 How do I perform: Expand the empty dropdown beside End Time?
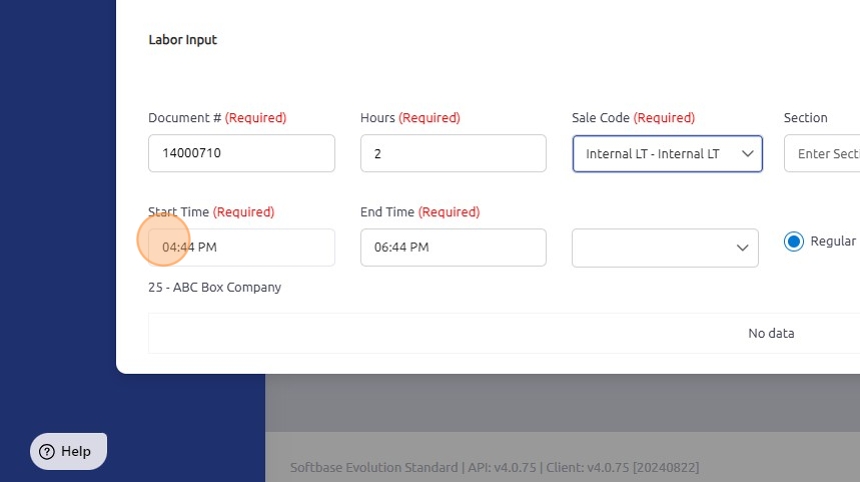tap(665, 247)
